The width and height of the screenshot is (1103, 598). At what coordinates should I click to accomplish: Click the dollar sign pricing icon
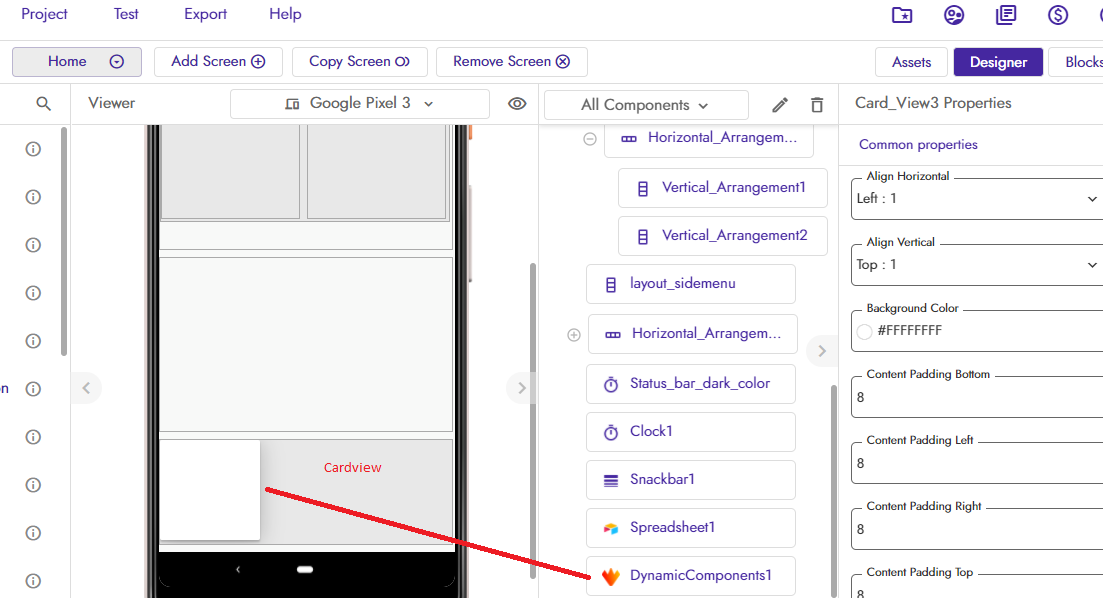(1058, 15)
